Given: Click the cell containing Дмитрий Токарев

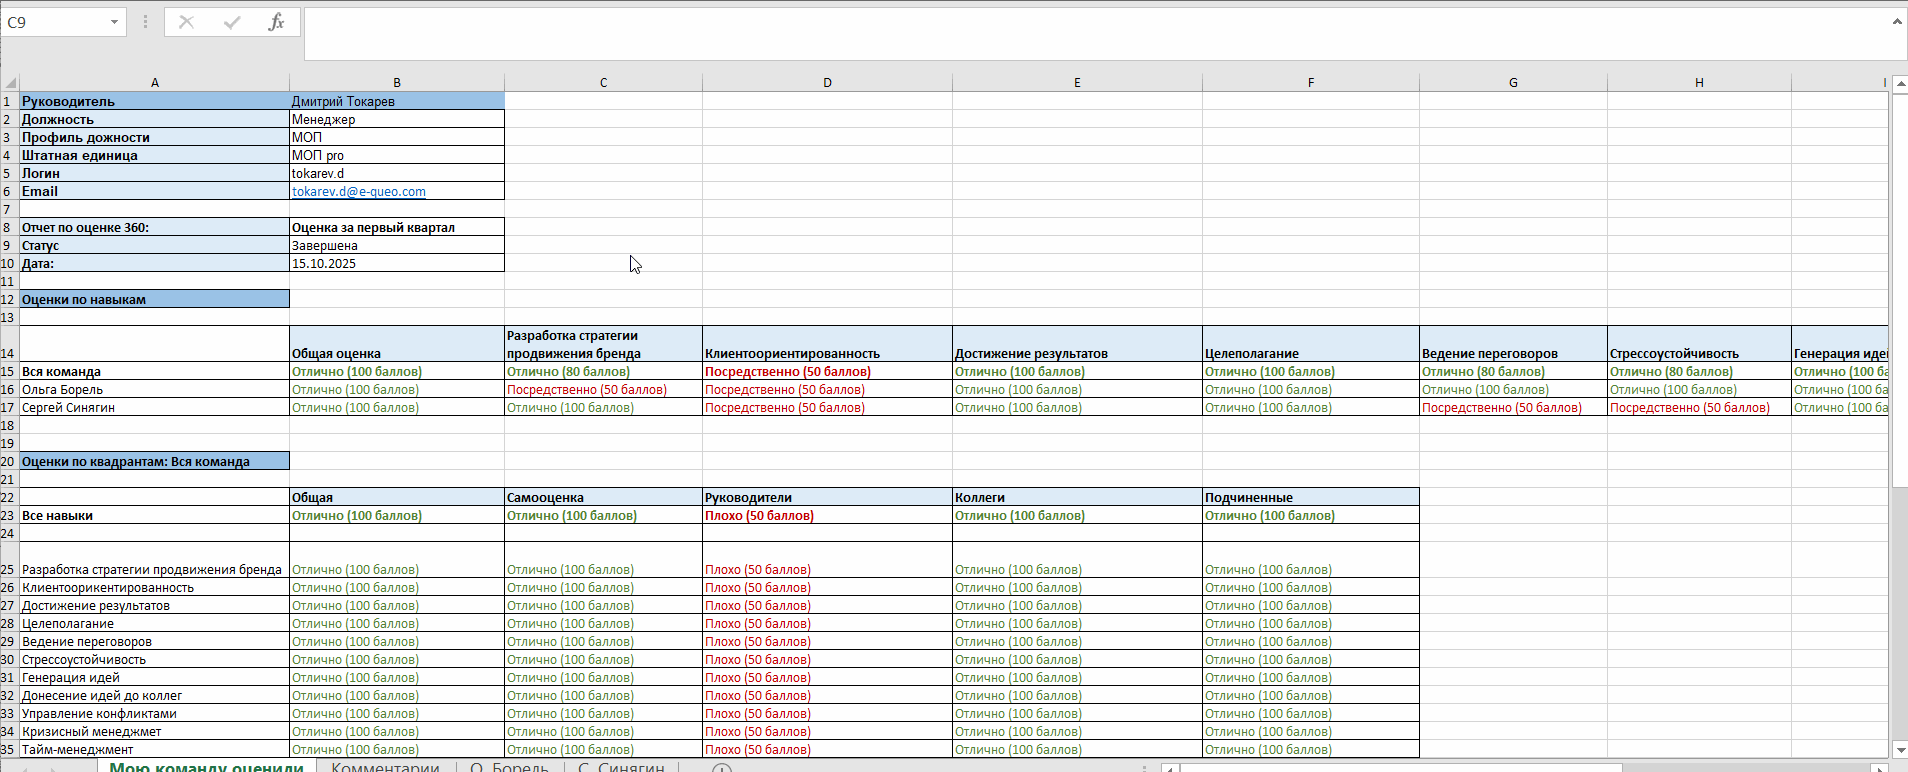Looking at the screenshot, I should [397, 101].
